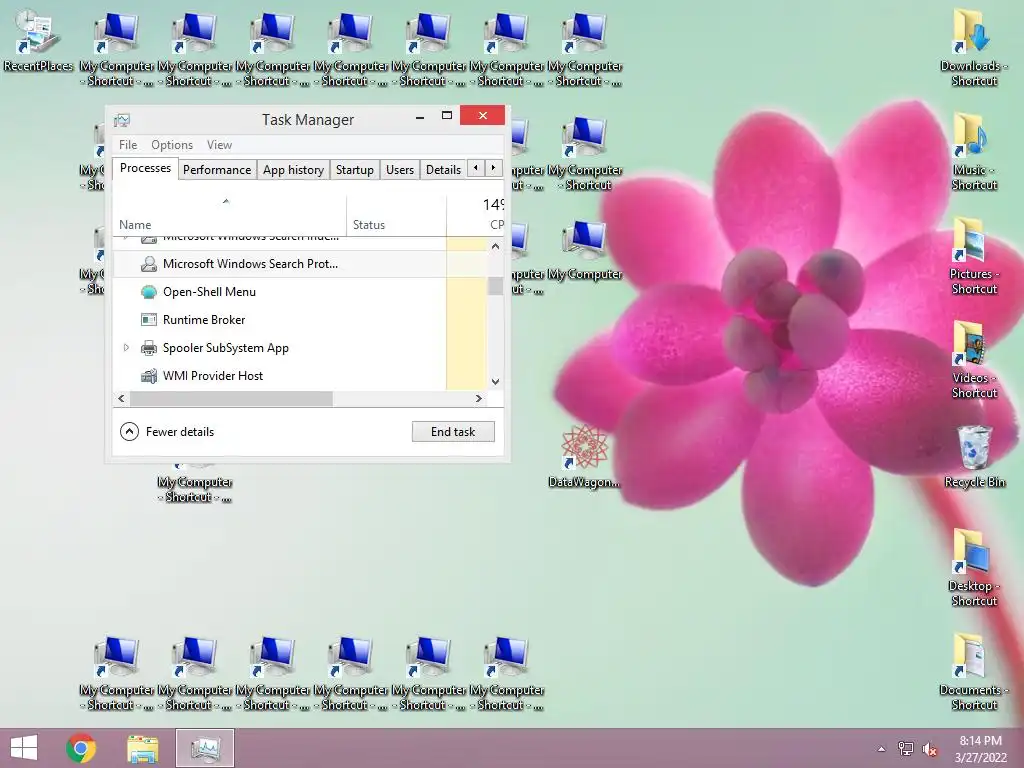Select the Processes tab

[145, 168]
